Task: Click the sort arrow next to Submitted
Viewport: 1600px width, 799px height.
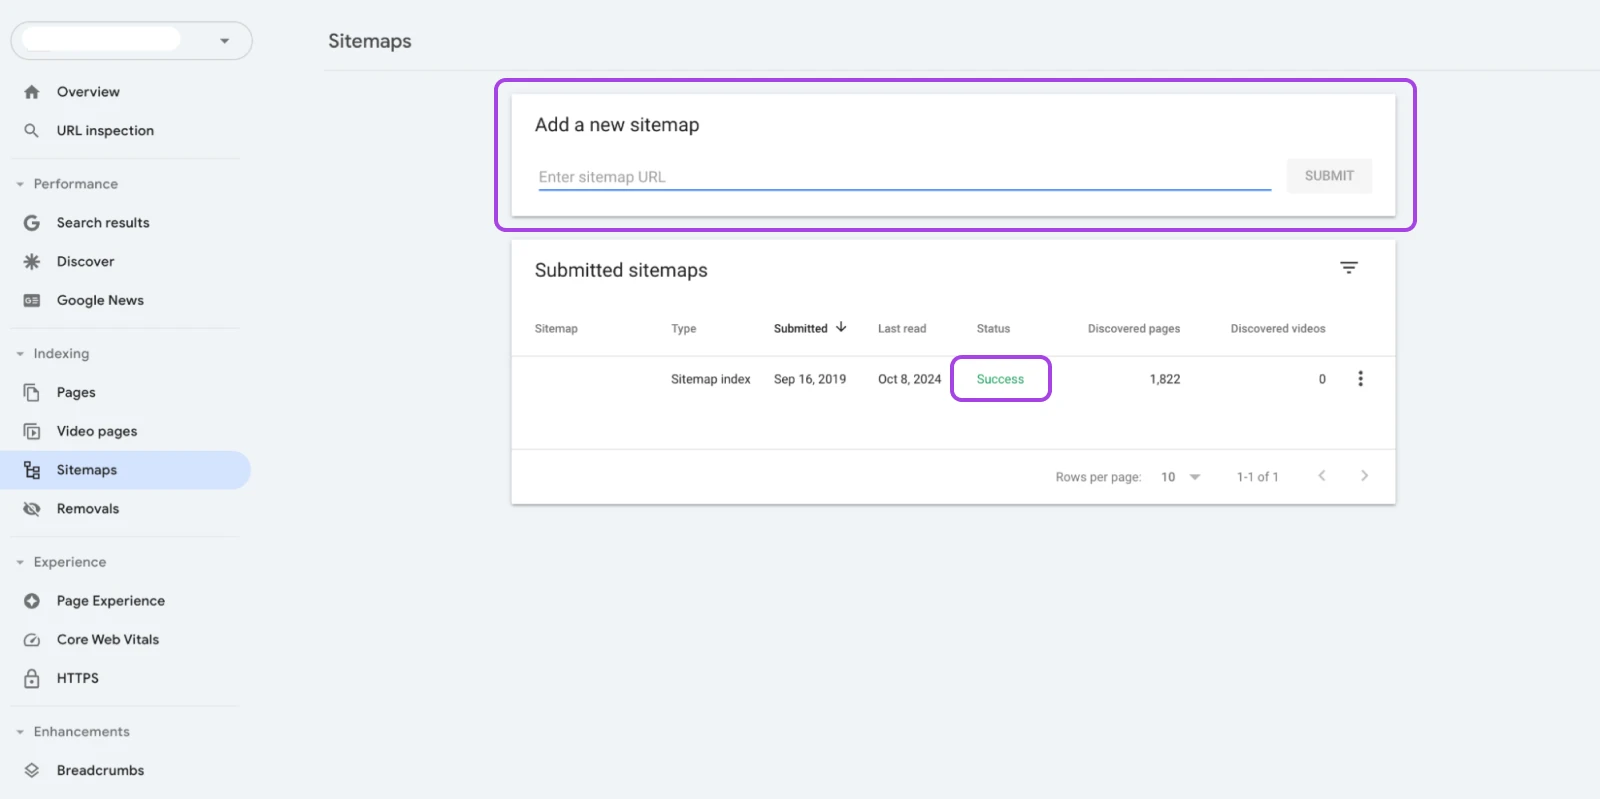Action: click(x=841, y=327)
